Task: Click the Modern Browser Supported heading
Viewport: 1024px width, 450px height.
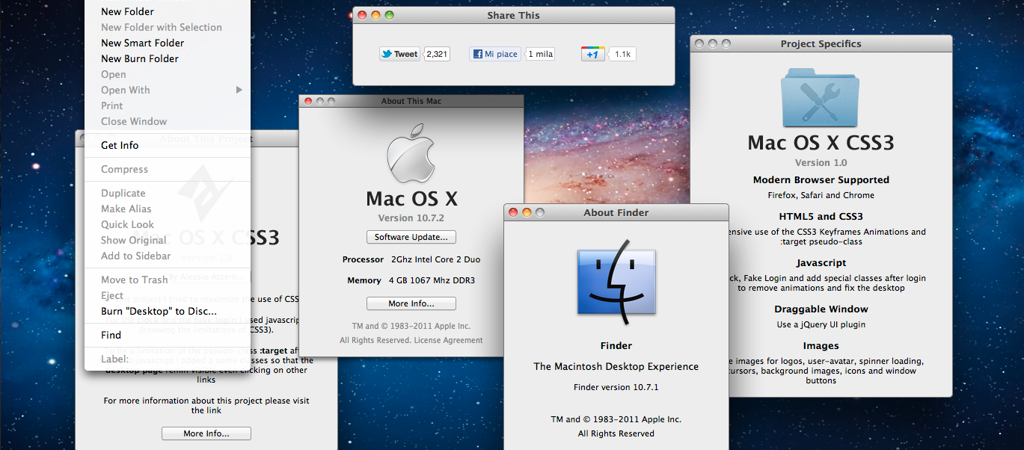Action: [x=821, y=180]
